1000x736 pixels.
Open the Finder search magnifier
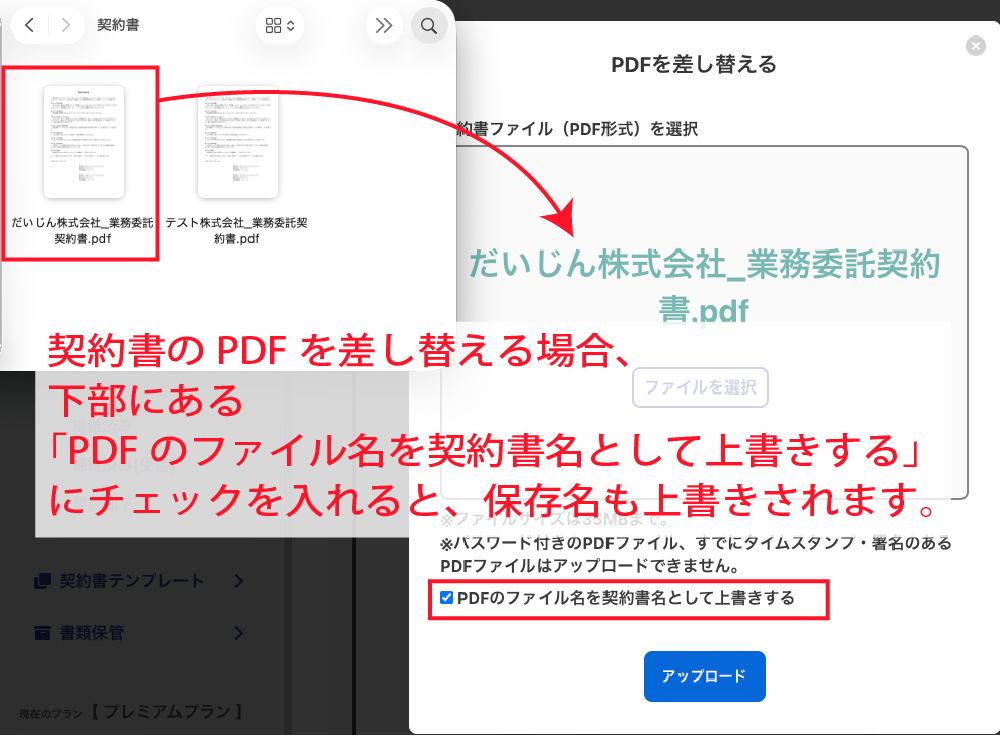429,26
